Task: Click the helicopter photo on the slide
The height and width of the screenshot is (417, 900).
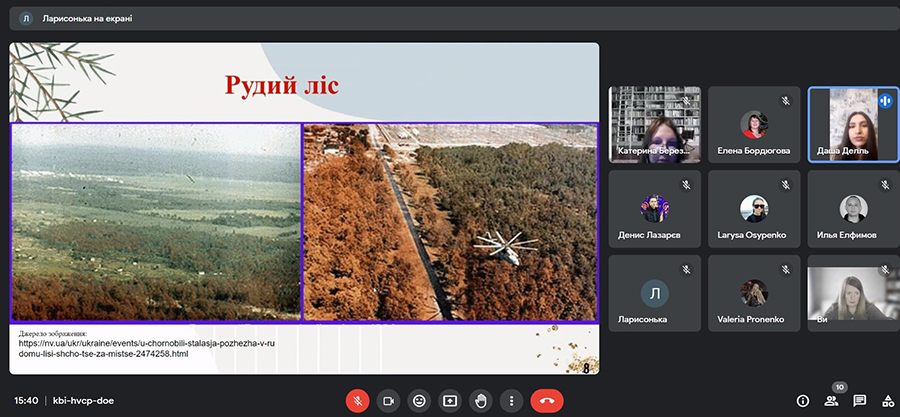Action: (x=450, y=221)
